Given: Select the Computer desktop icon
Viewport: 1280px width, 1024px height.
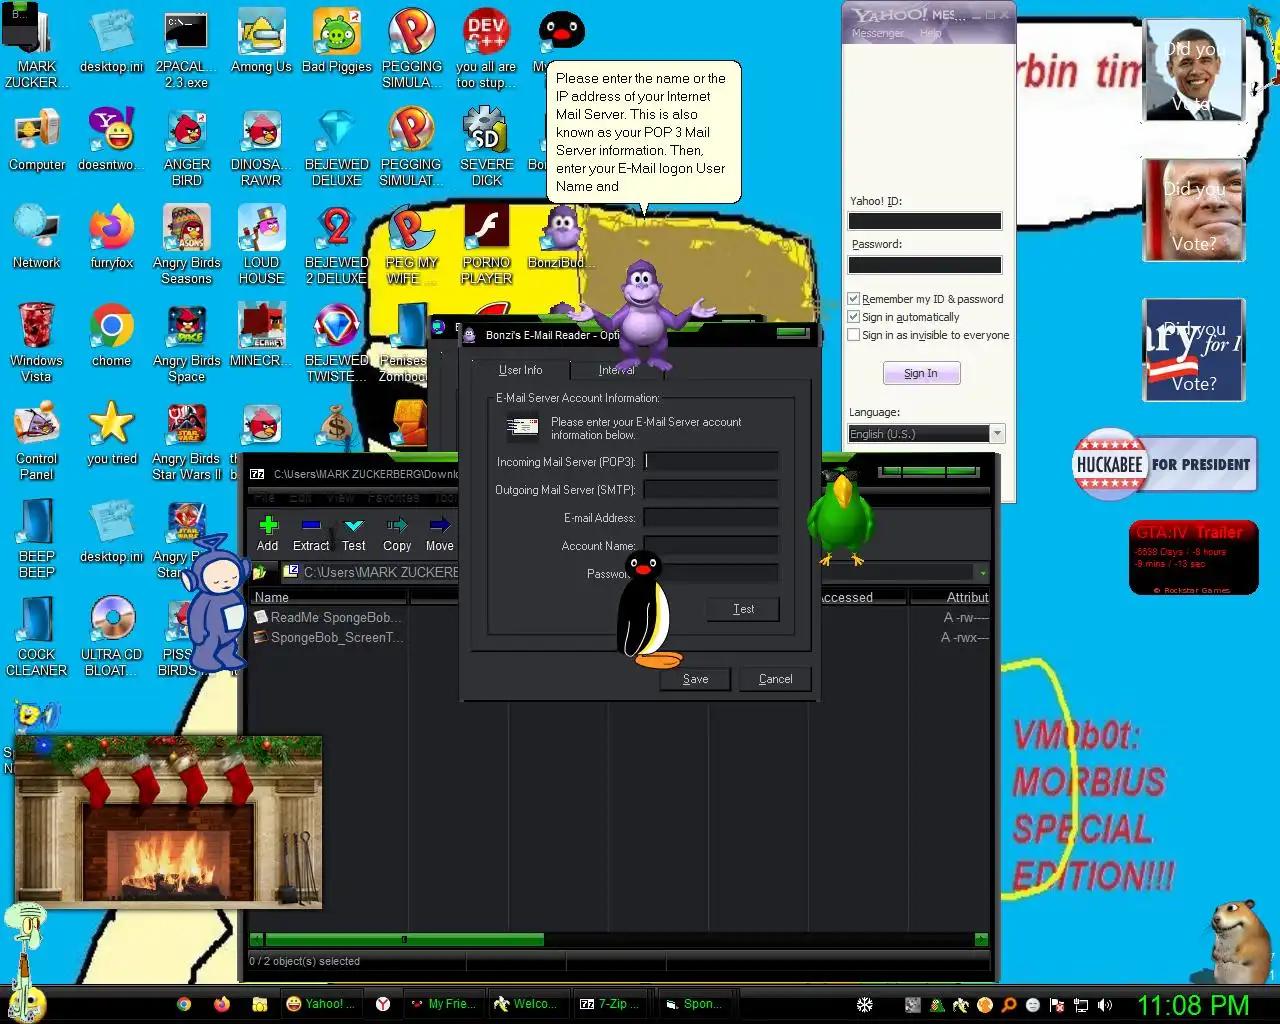Looking at the screenshot, I should click(x=37, y=141).
